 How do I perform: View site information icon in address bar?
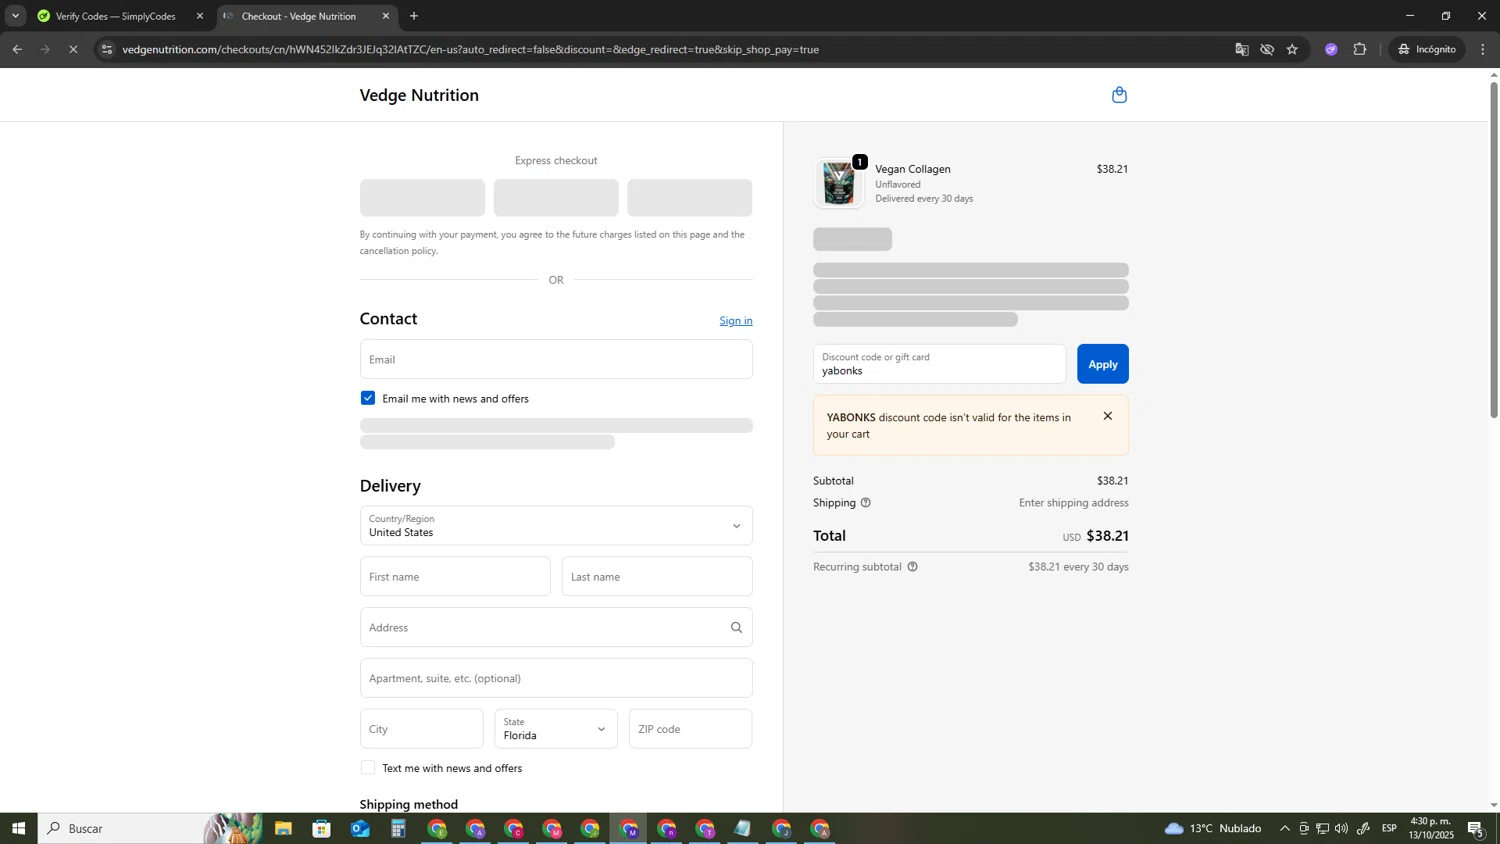click(x=107, y=49)
